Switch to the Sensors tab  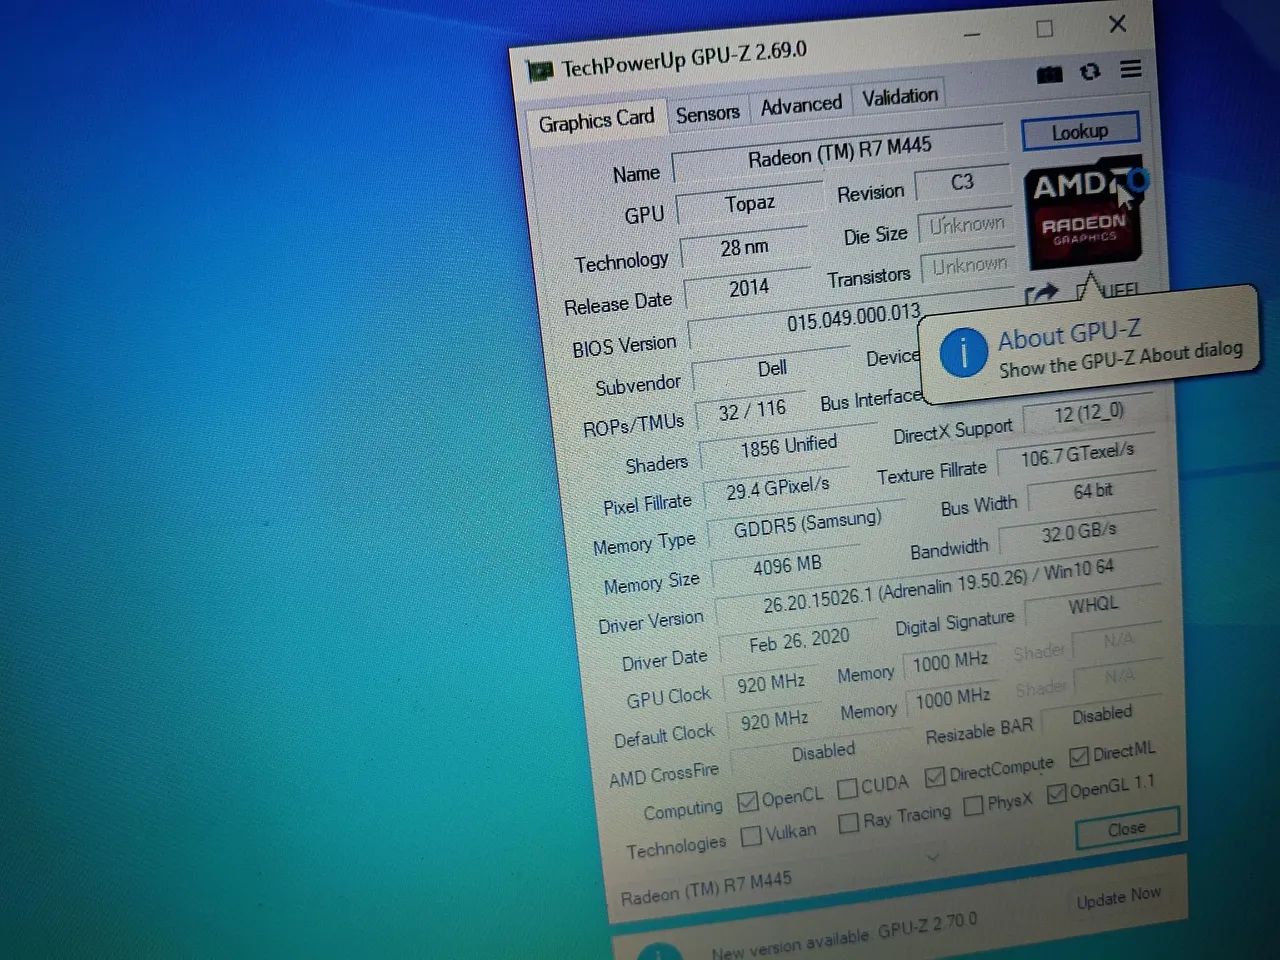pyautogui.click(x=707, y=113)
